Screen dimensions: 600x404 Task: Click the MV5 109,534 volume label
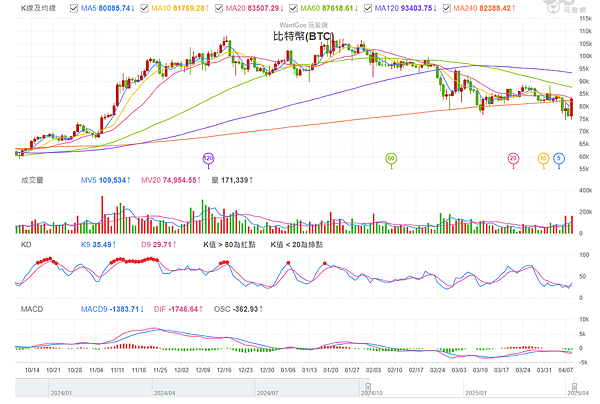click(106, 180)
